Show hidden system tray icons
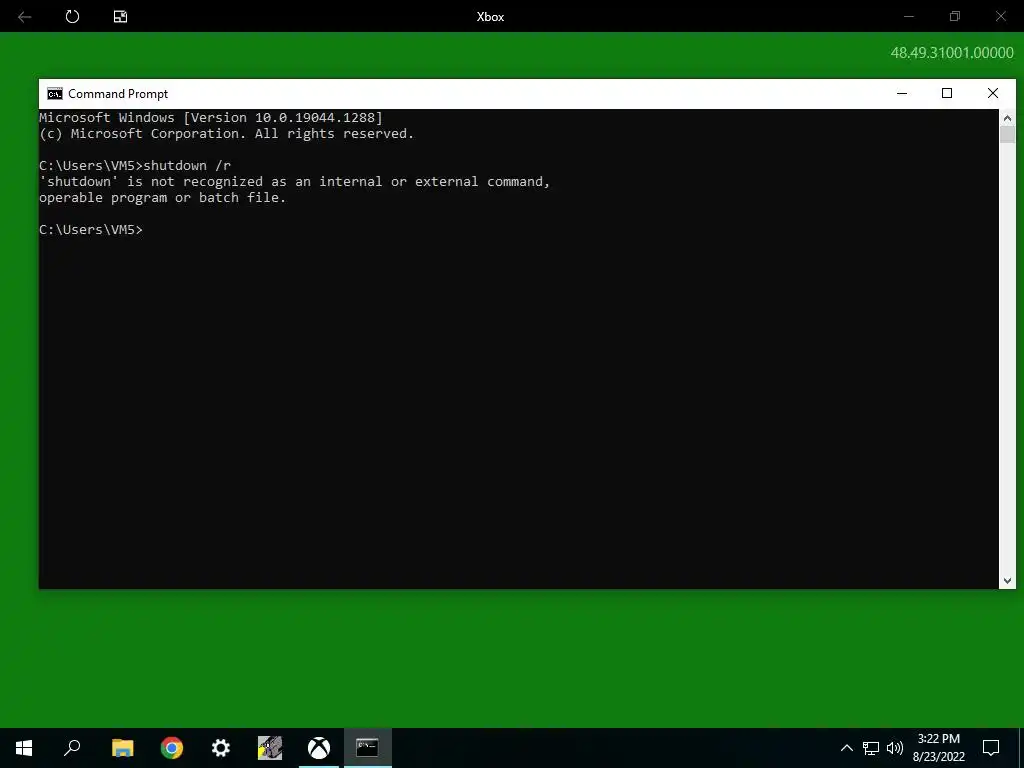Image resolution: width=1024 pixels, height=768 pixels. 846,748
